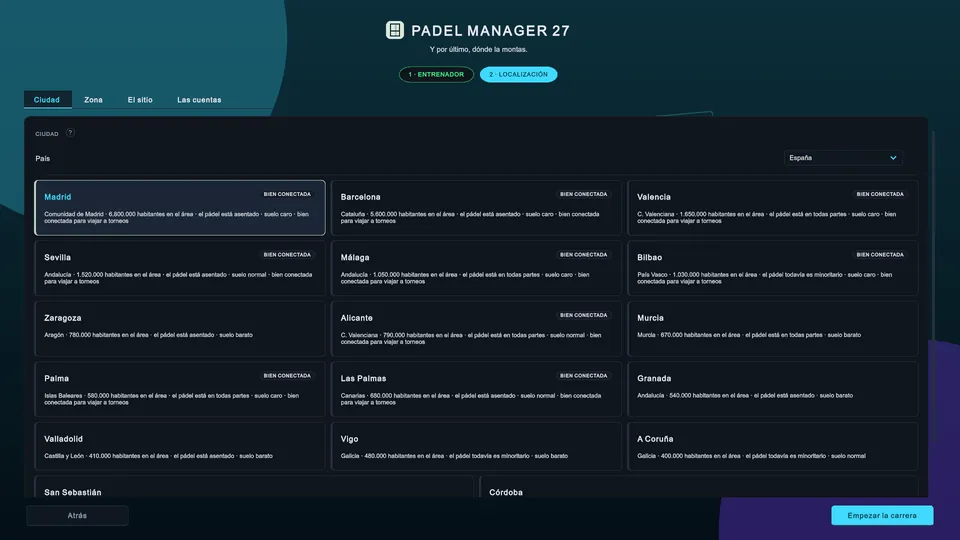Go to step 1 Entrenador
The width and height of the screenshot is (960, 540).
[x=436, y=75]
